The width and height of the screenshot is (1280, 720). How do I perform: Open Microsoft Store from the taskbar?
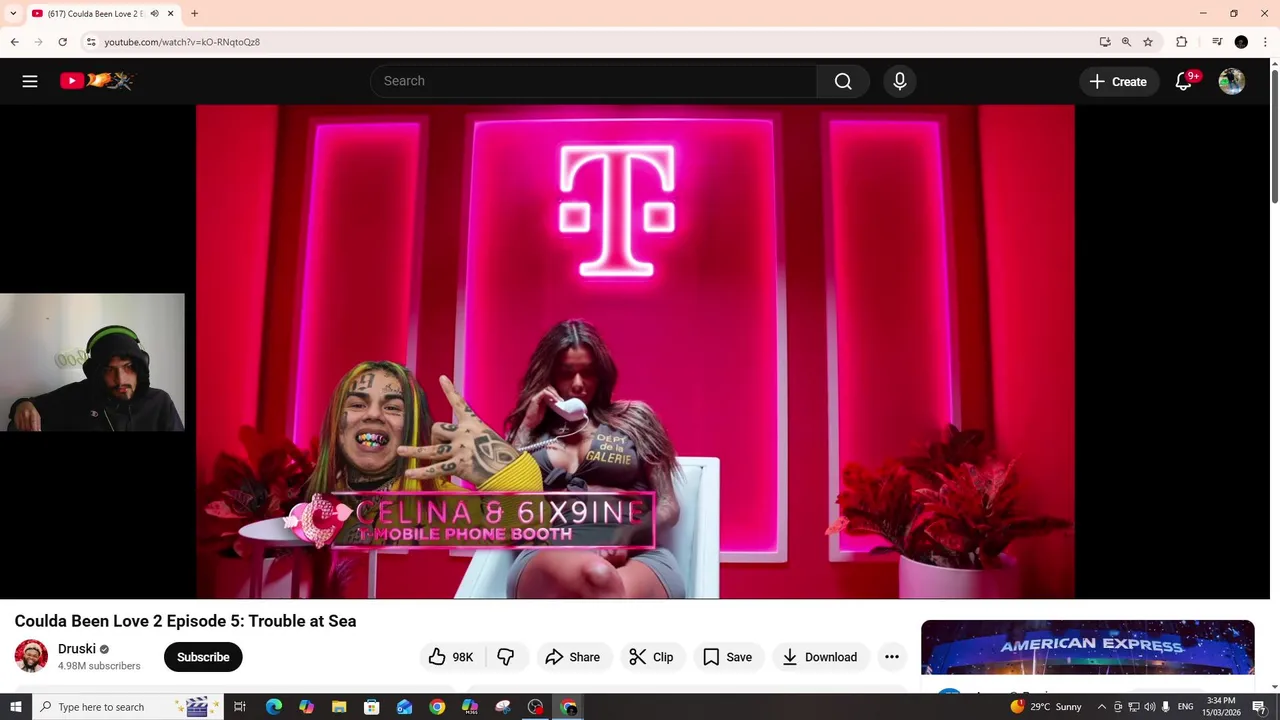(372, 707)
